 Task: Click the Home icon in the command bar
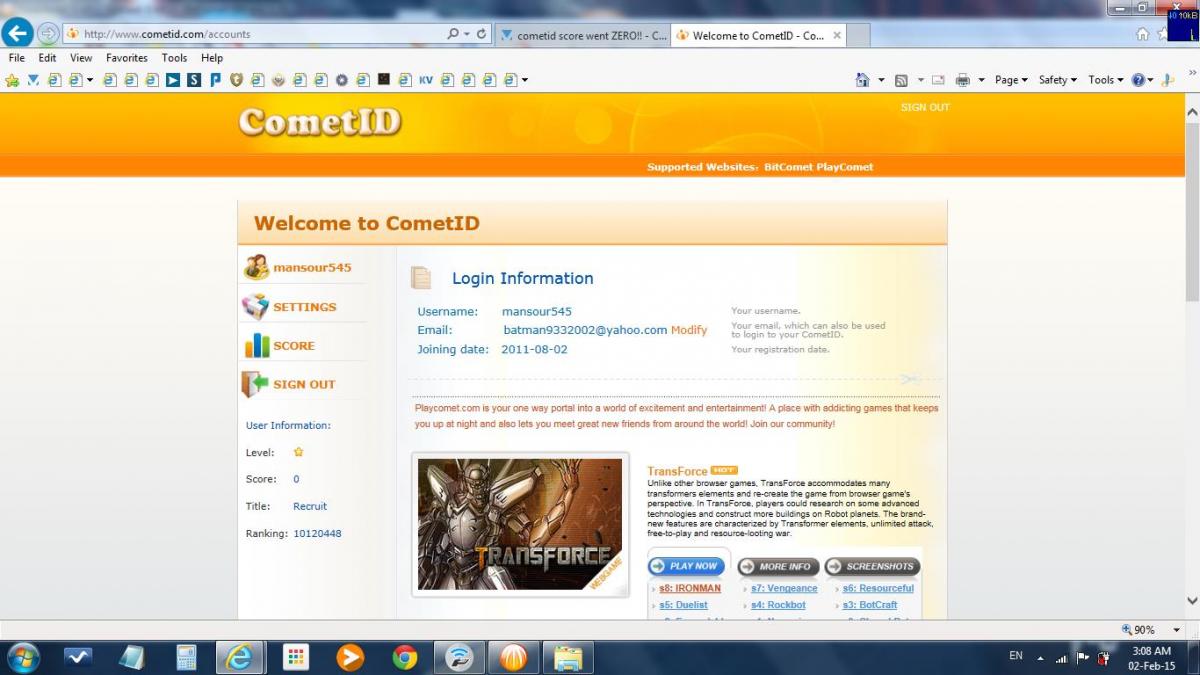[862, 80]
